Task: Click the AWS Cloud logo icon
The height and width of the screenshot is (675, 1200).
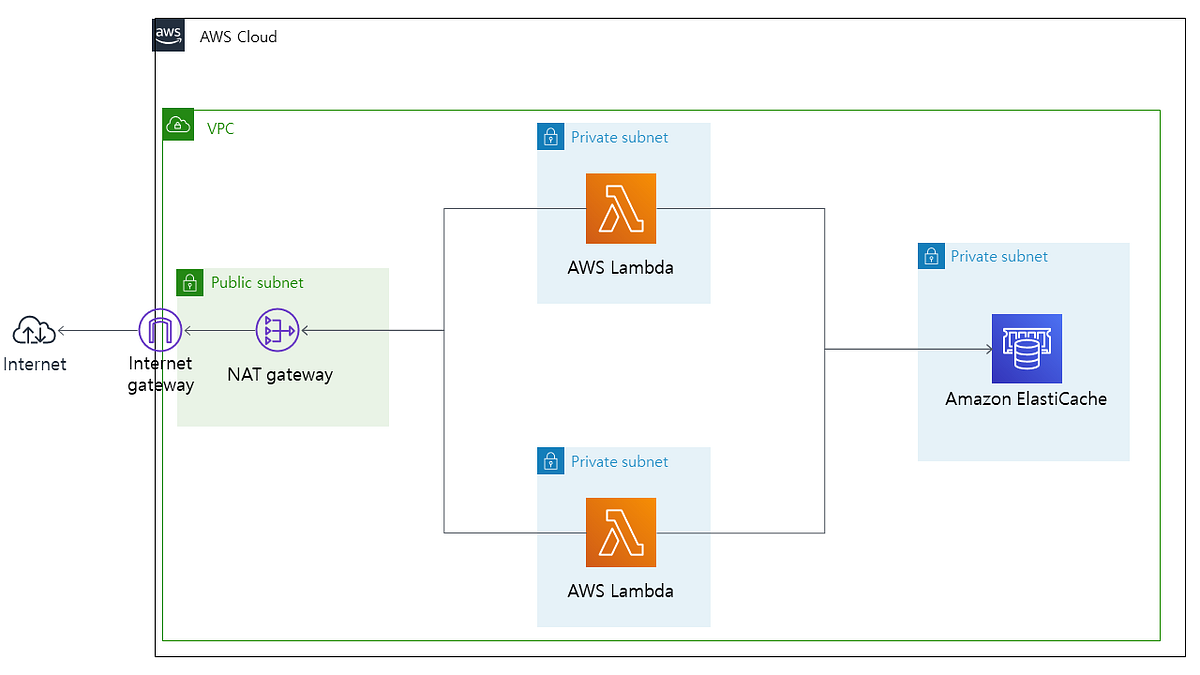Action: pyautogui.click(x=168, y=35)
